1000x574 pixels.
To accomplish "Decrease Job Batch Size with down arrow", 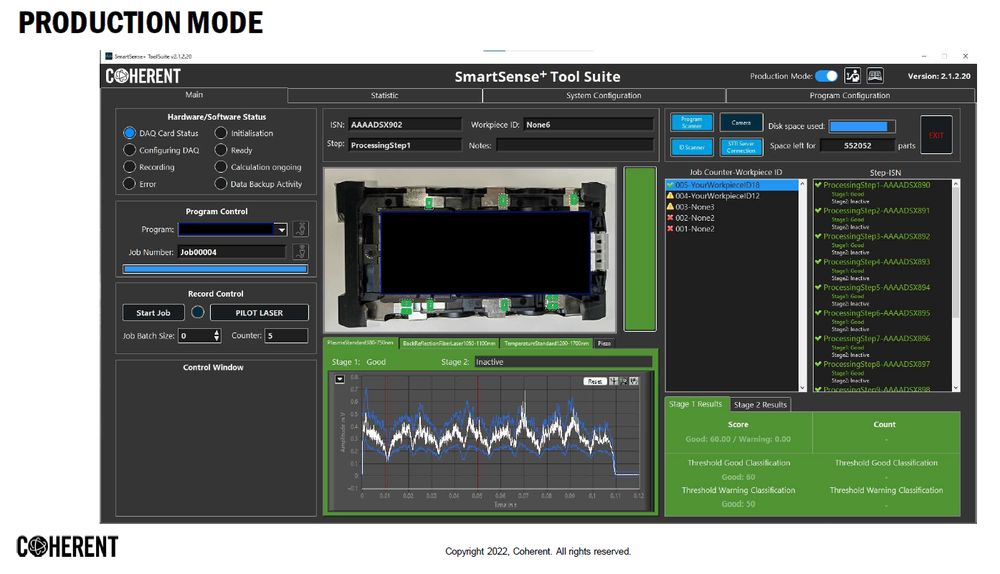I will pos(217,339).
